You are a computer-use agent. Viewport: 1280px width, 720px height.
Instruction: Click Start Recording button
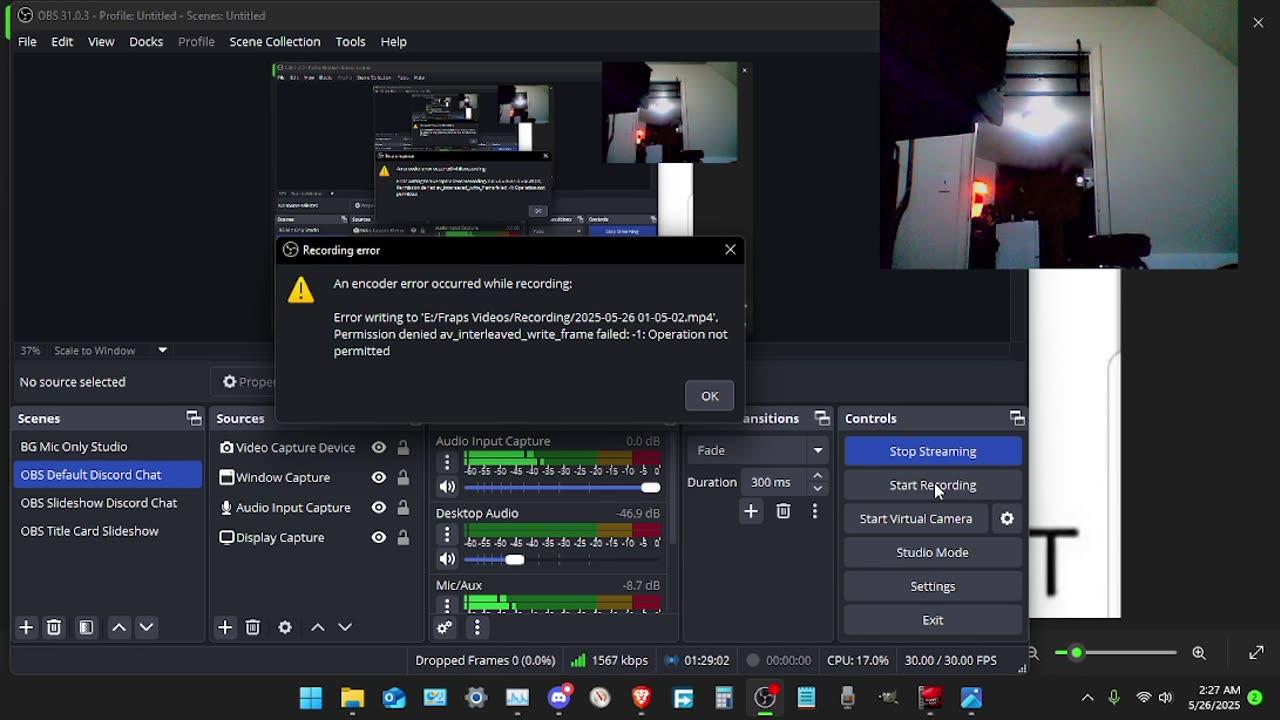point(933,485)
